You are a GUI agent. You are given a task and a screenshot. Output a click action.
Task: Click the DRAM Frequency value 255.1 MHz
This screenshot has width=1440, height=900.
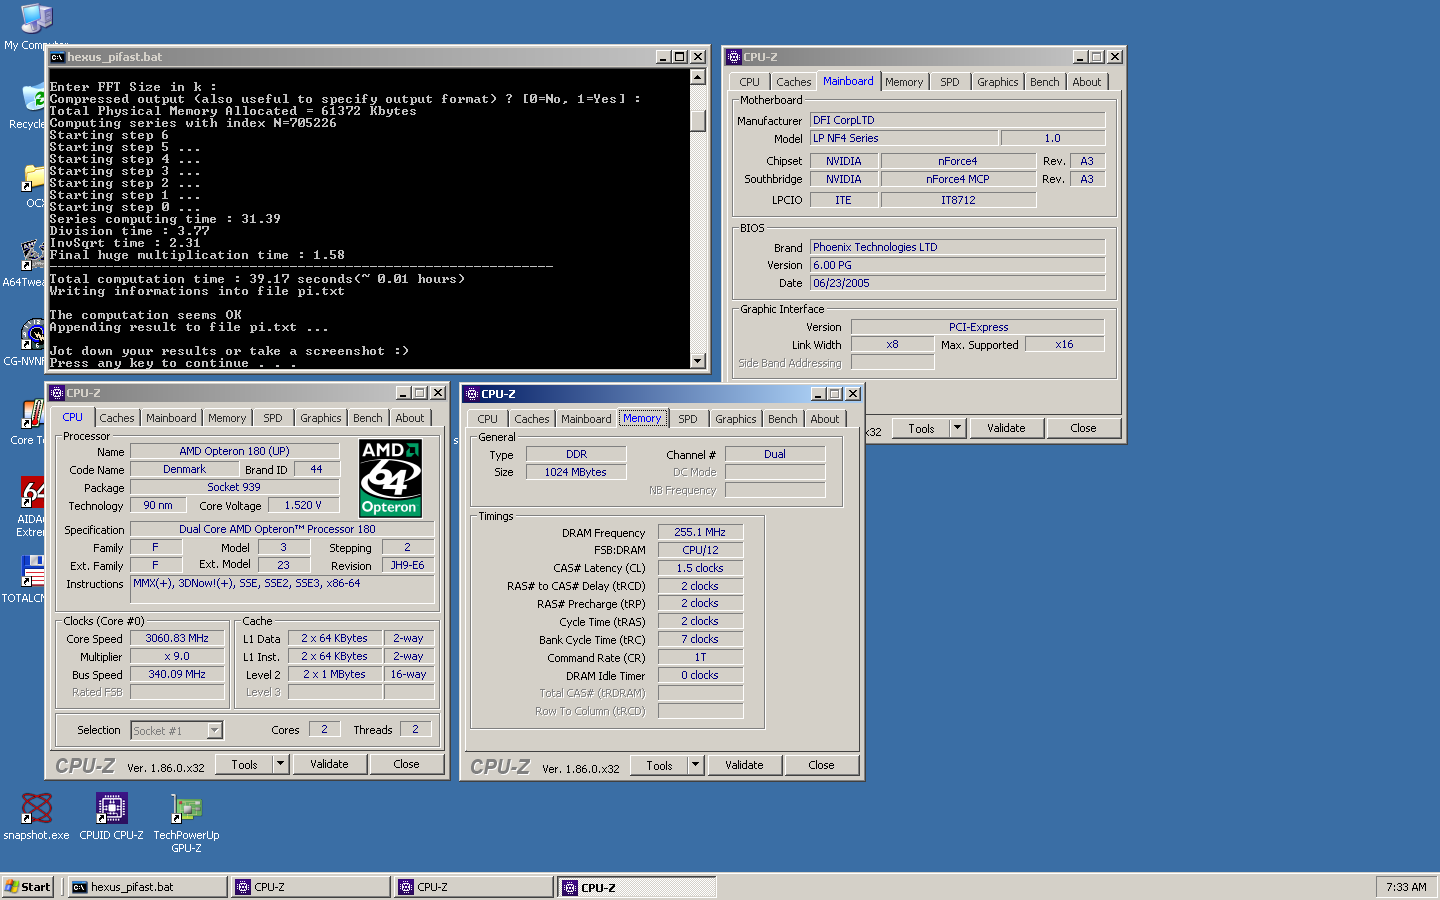click(700, 532)
